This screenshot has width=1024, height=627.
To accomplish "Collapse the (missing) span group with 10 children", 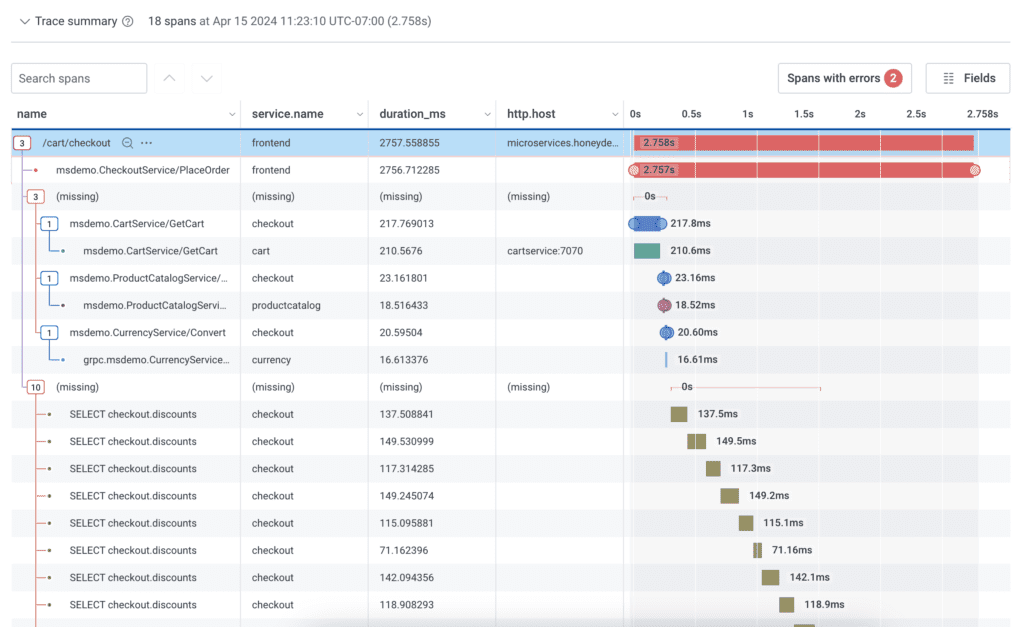I will click(x=35, y=387).
